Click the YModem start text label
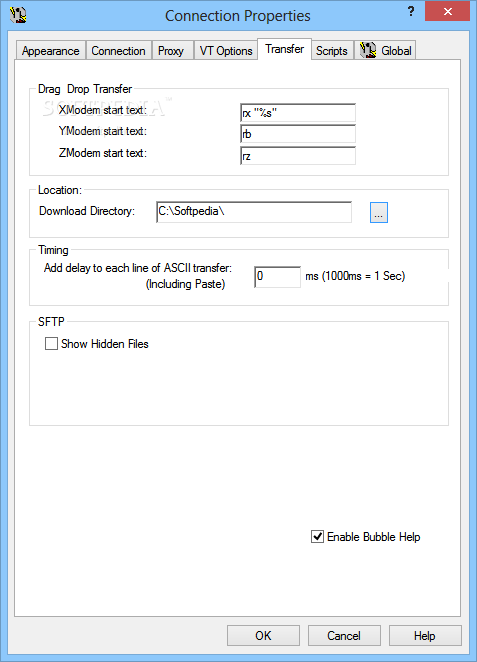The image size is (477, 662). point(103,131)
